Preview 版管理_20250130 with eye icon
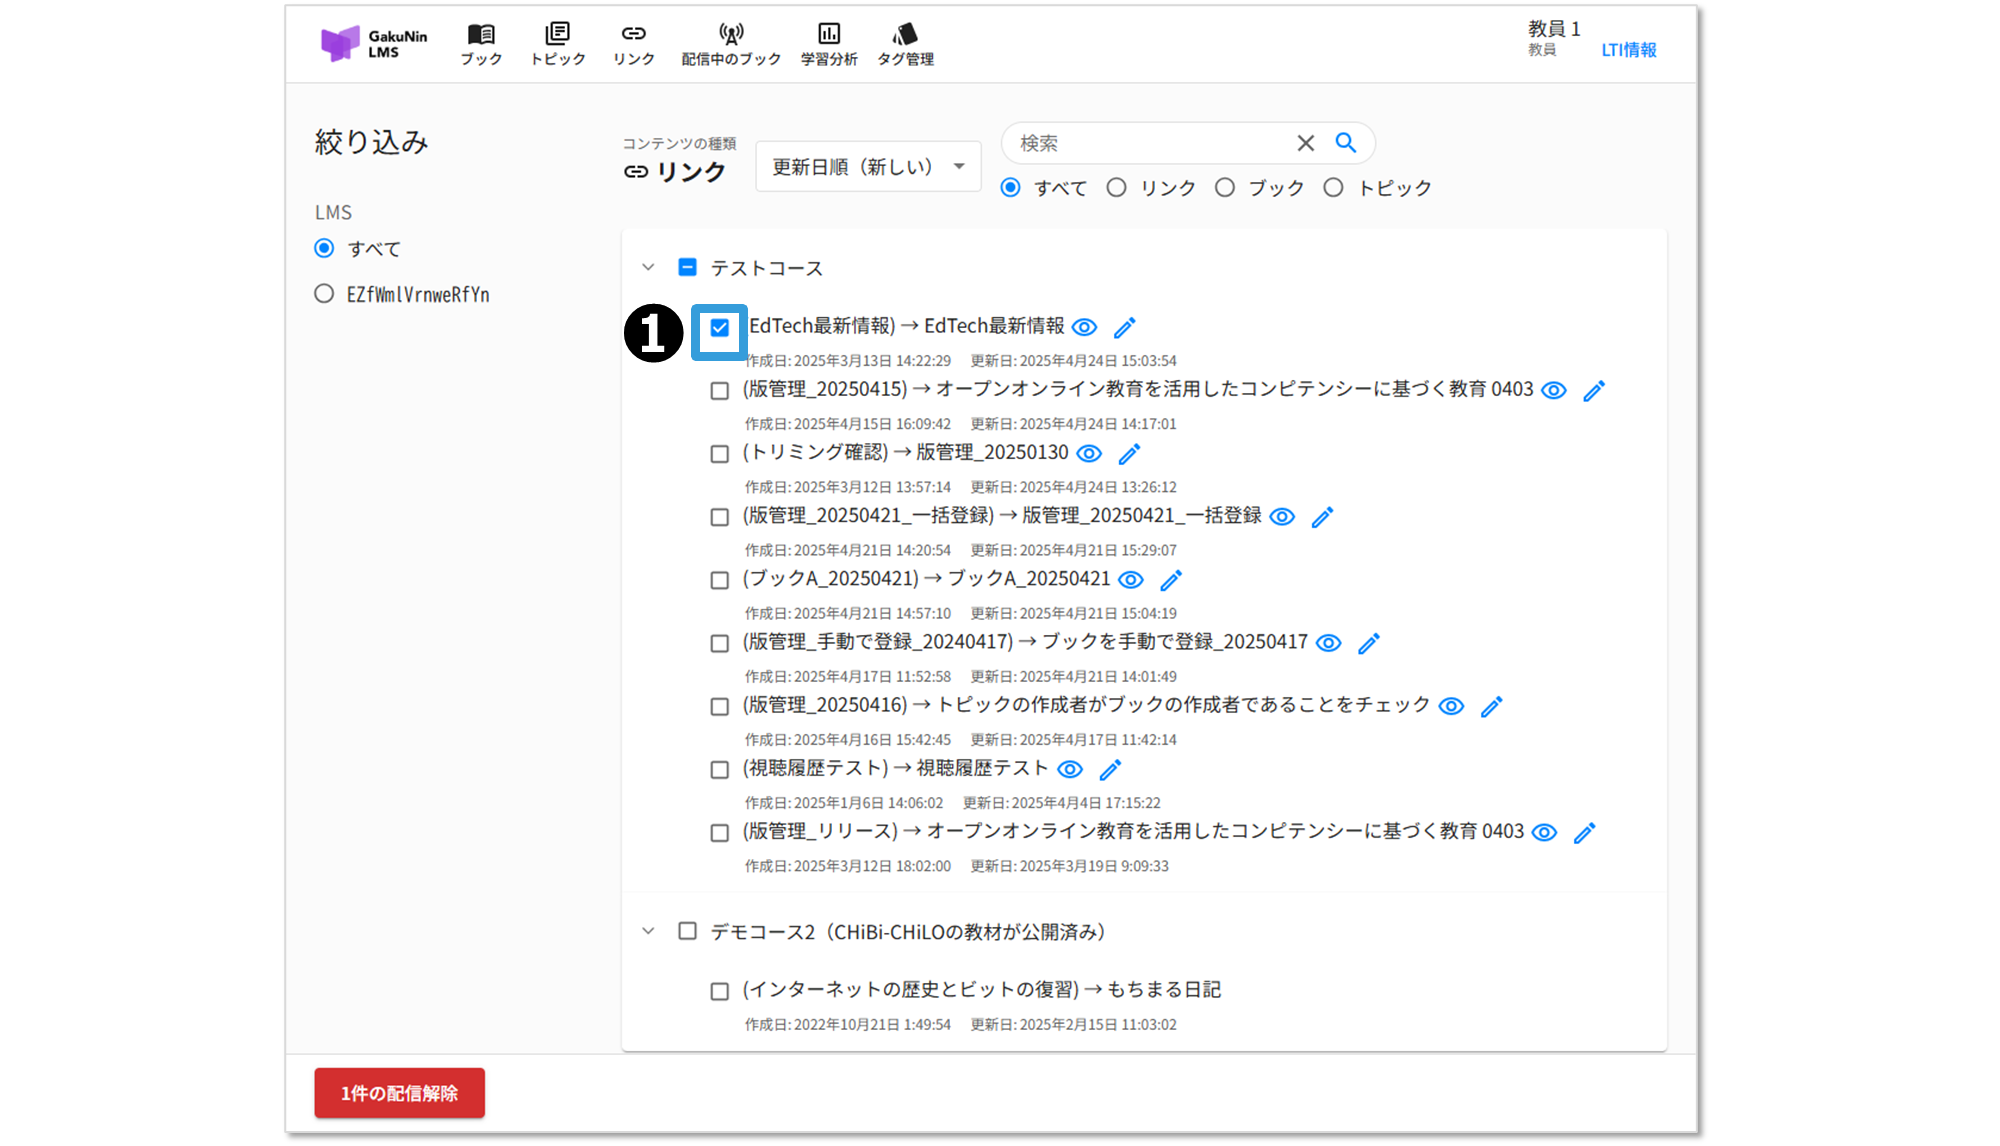This screenshot has height=1146, width=2000. point(1089,454)
